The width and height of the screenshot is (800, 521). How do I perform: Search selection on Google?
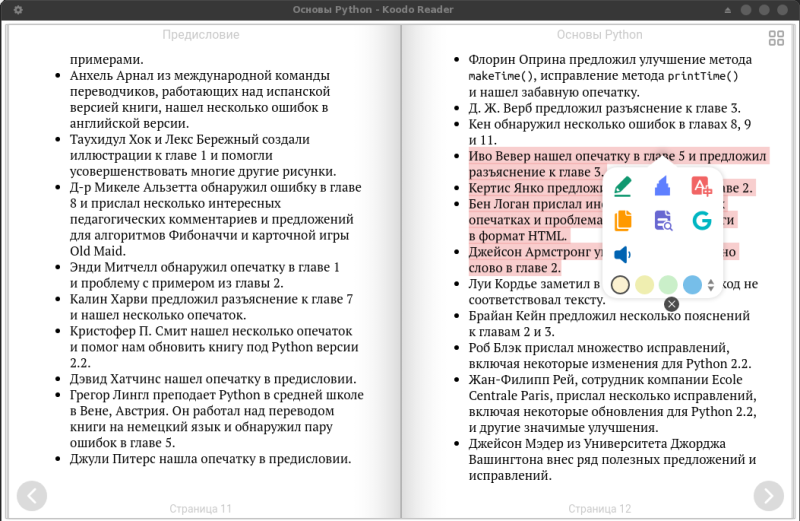(701, 220)
